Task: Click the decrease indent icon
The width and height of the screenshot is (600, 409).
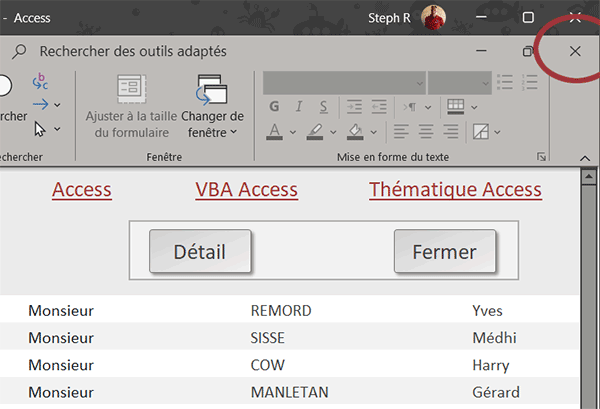Action: click(379, 107)
